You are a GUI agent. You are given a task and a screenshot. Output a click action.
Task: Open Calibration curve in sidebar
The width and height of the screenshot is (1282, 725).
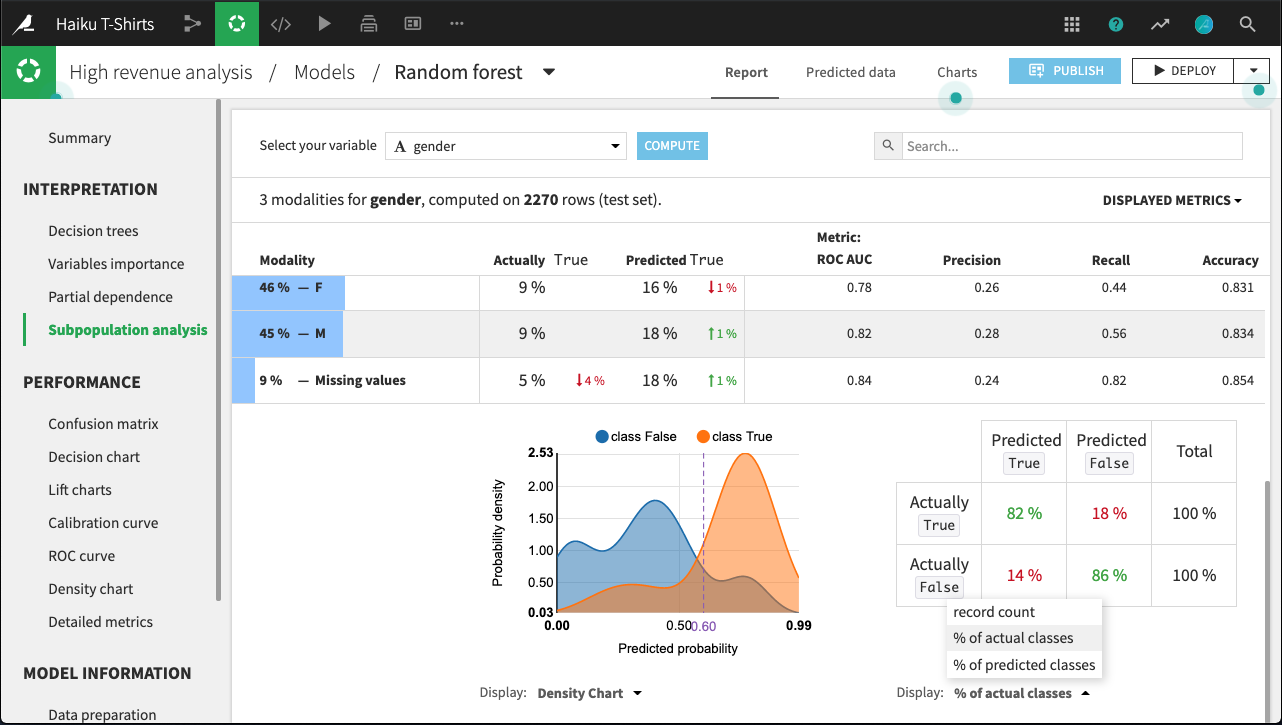click(x=103, y=523)
